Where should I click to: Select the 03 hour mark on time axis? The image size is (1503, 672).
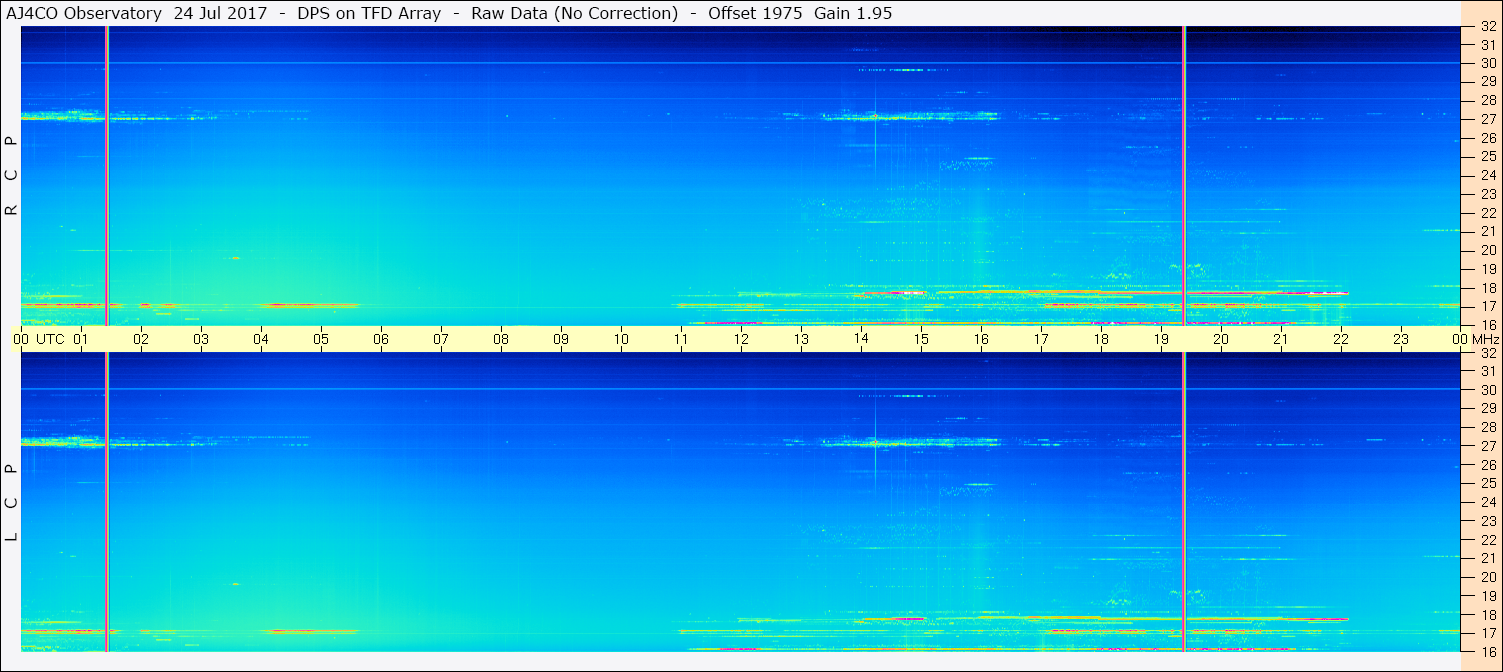201,339
